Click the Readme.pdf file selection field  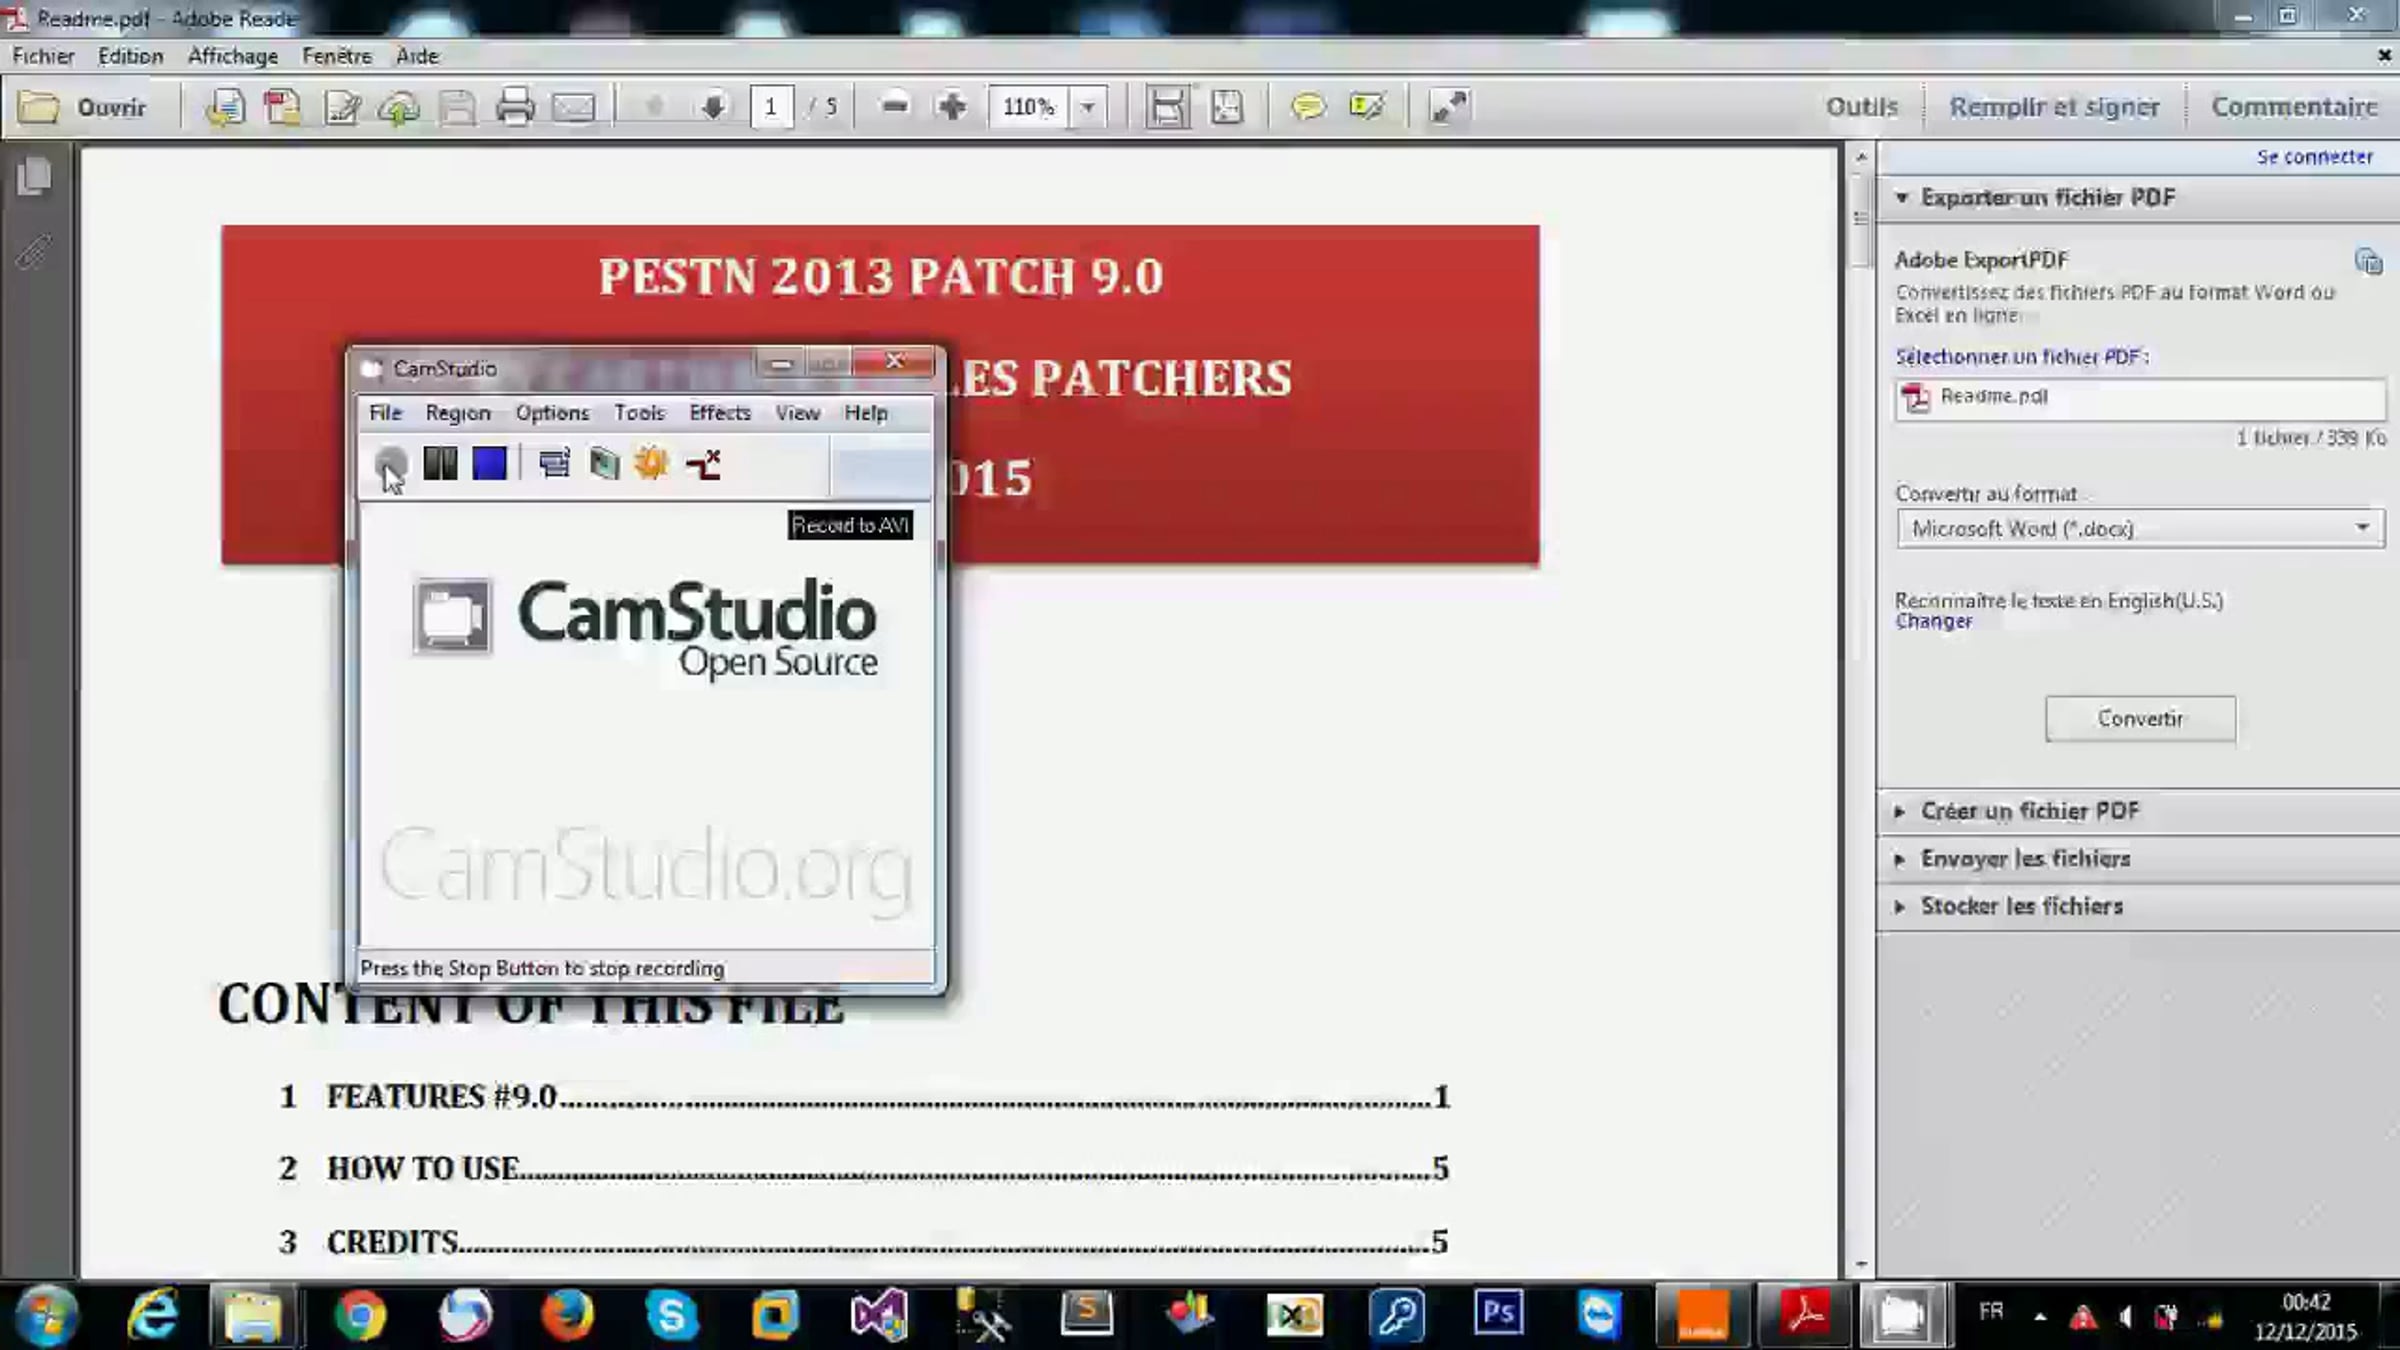2140,398
